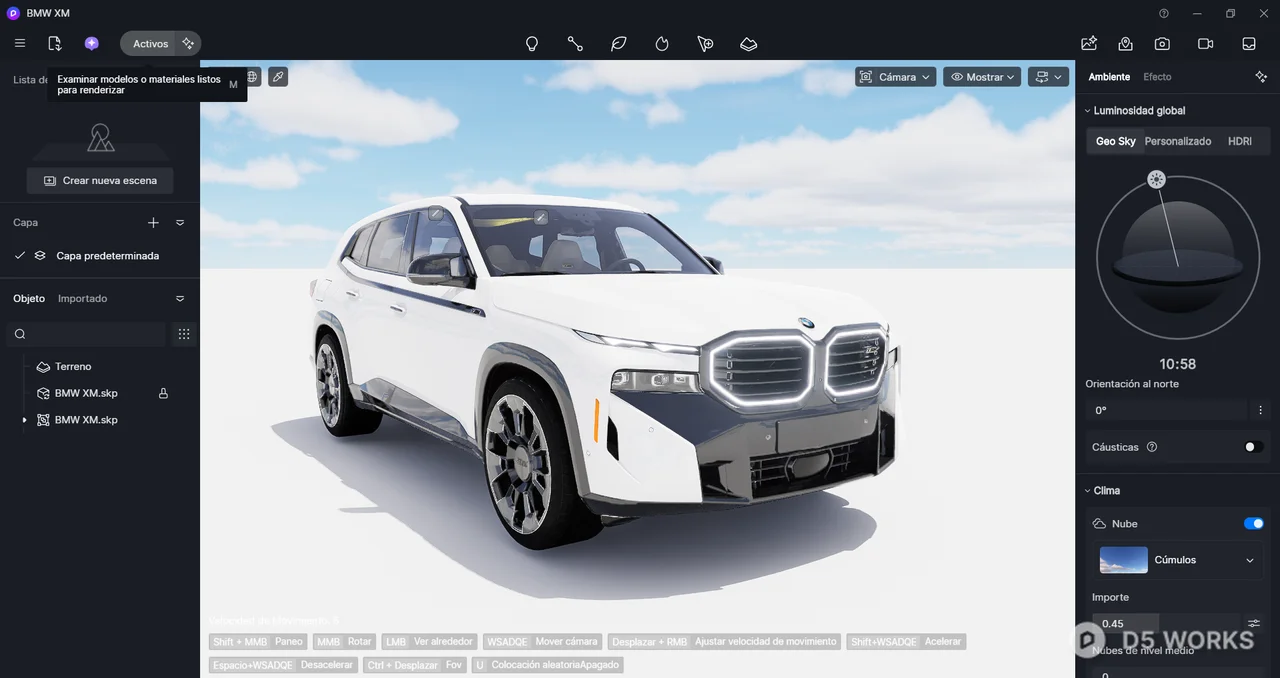Click the sparkle icon beside Activos
1280x678 pixels.
(188, 43)
